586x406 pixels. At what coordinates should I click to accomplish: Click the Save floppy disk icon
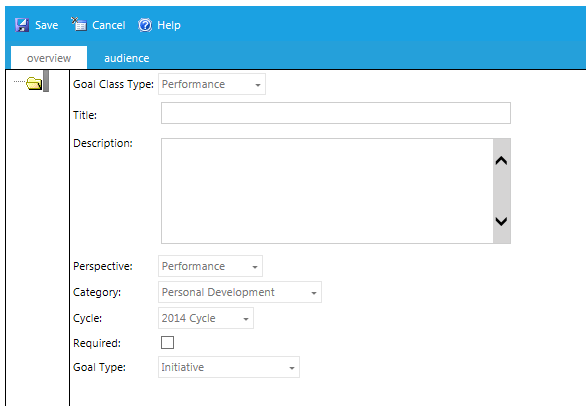pyautogui.click(x=22, y=25)
